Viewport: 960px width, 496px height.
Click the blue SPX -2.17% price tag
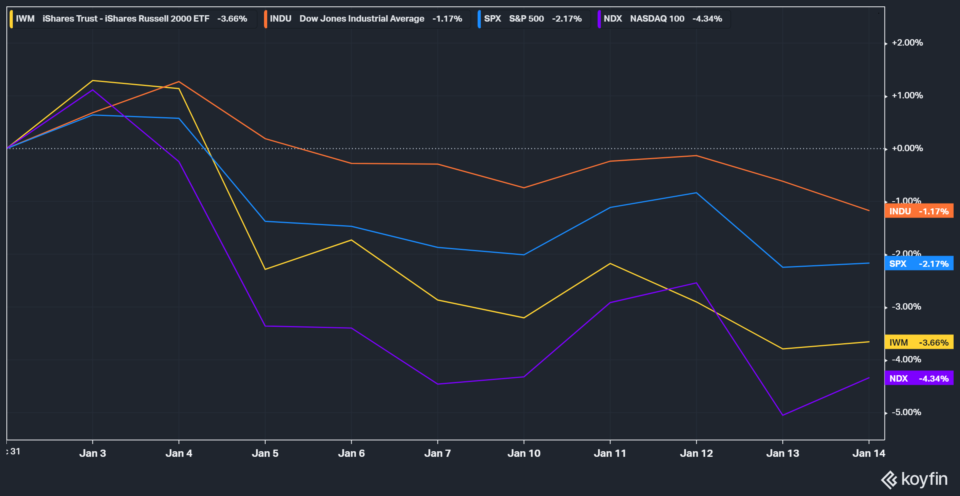pos(919,264)
